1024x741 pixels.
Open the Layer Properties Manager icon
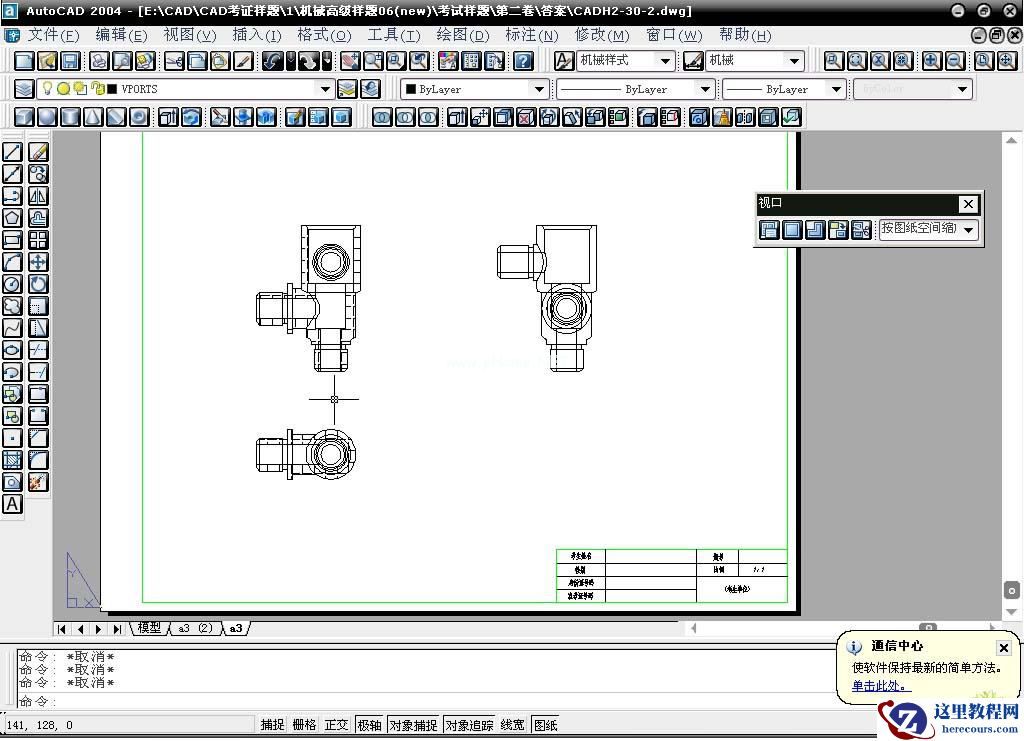click(x=24, y=89)
